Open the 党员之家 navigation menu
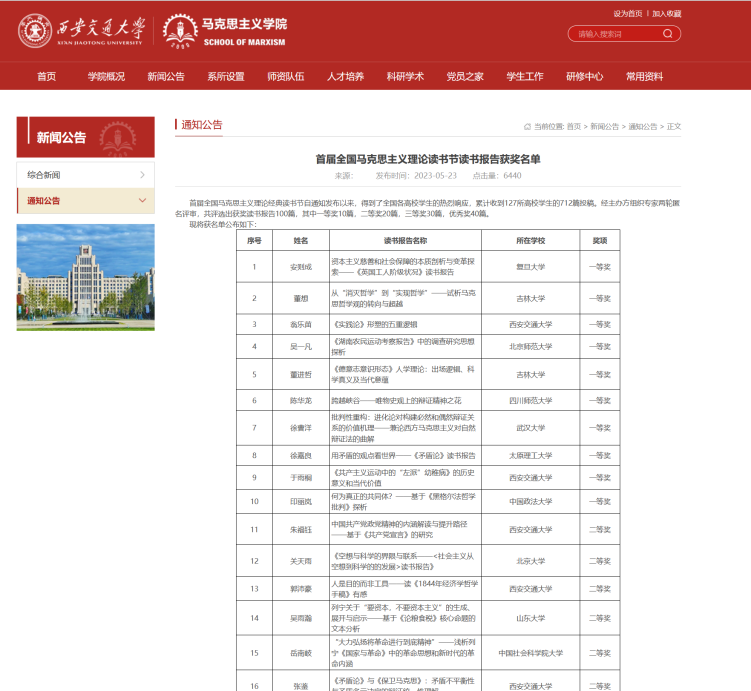 click(x=465, y=76)
